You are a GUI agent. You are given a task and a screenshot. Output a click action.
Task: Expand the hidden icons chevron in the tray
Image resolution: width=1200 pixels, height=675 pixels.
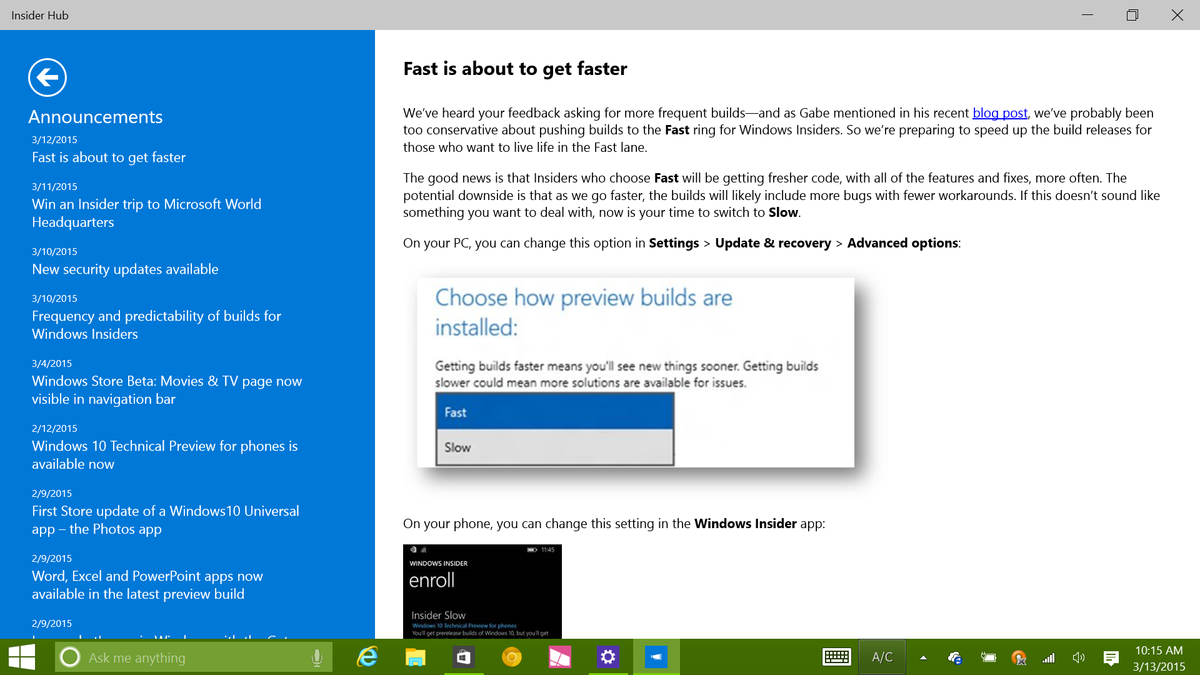pyautogui.click(x=922, y=657)
